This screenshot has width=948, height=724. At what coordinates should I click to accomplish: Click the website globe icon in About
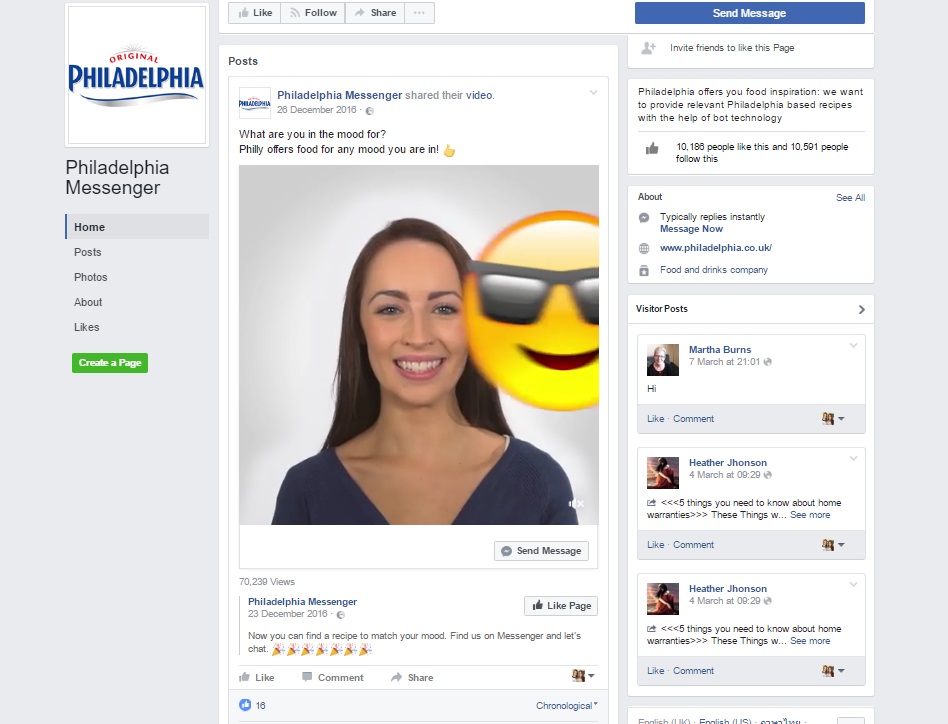644,248
